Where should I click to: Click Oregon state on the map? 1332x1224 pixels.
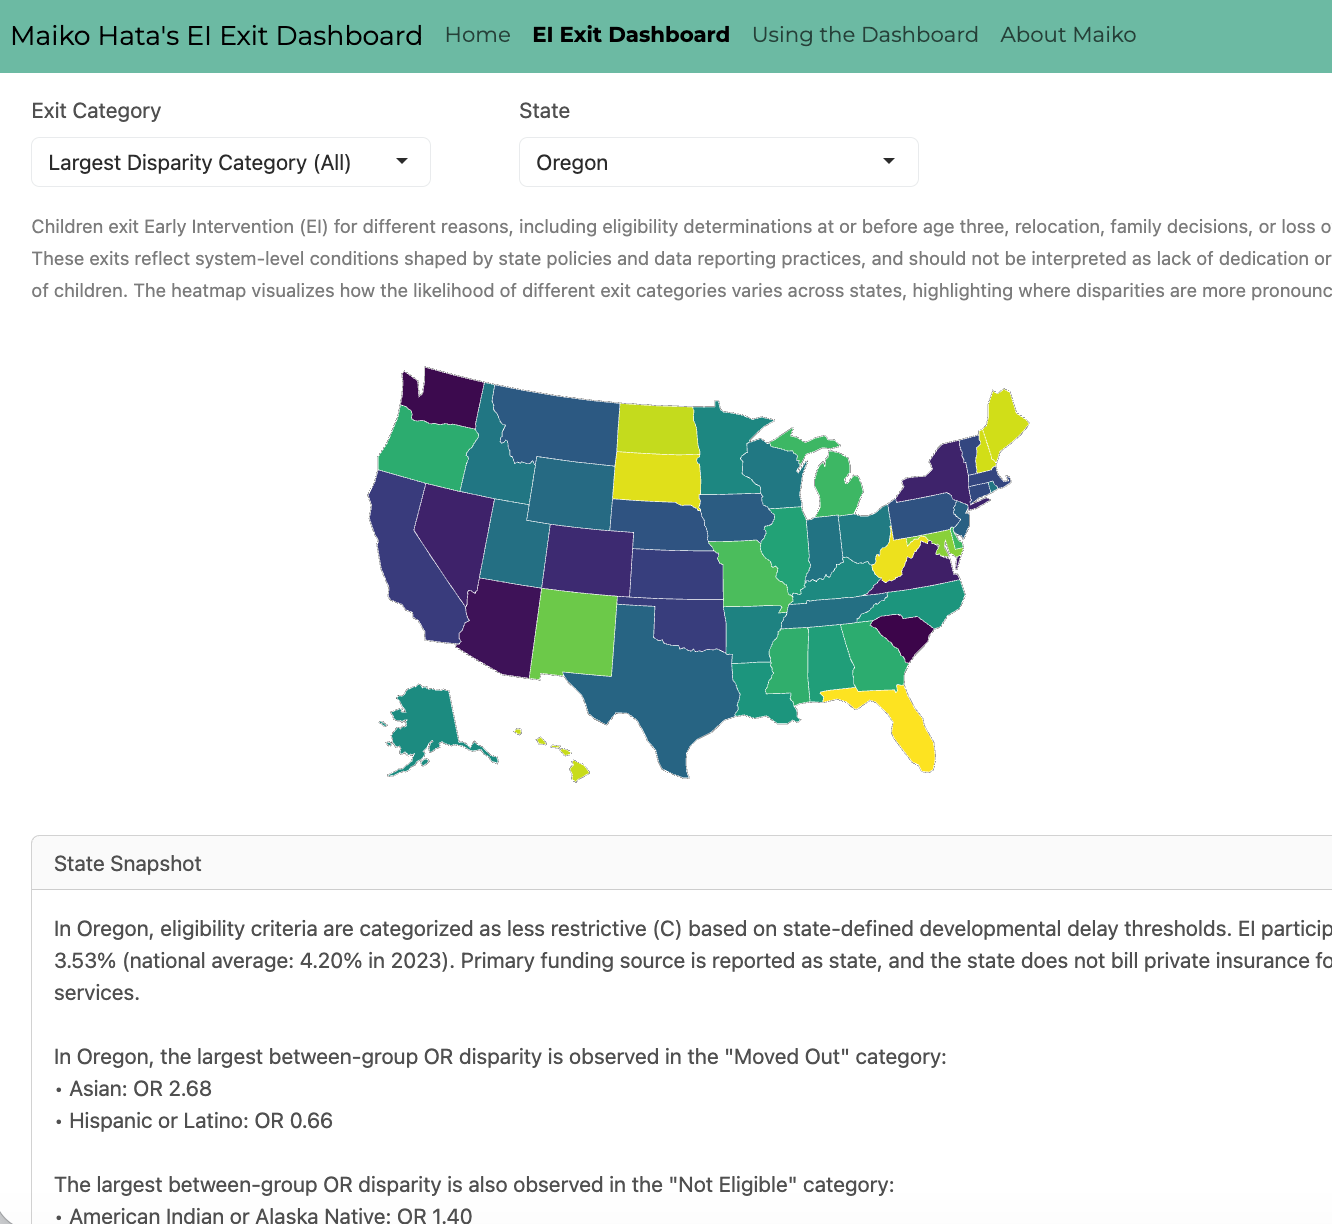point(425,450)
